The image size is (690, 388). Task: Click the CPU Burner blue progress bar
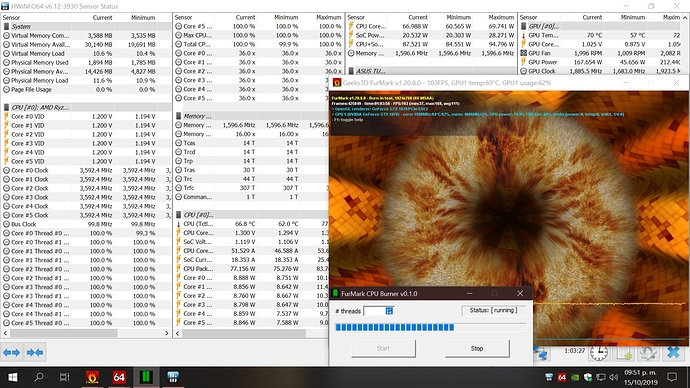click(x=430, y=327)
